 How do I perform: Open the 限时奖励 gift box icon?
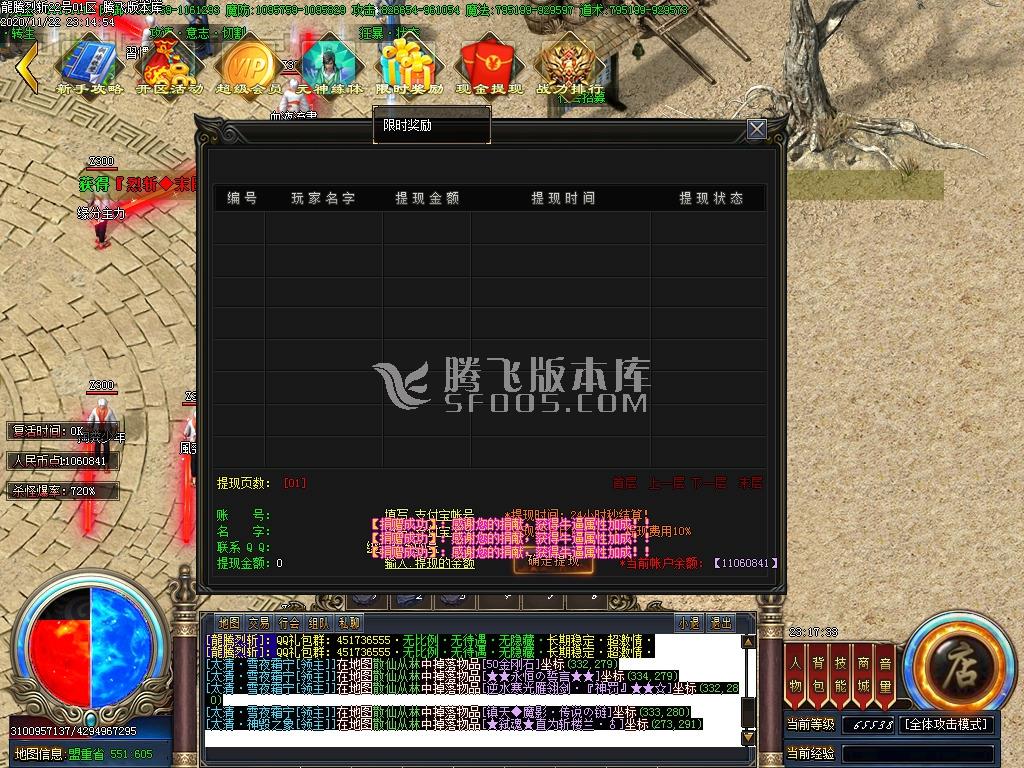[x=409, y=69]
